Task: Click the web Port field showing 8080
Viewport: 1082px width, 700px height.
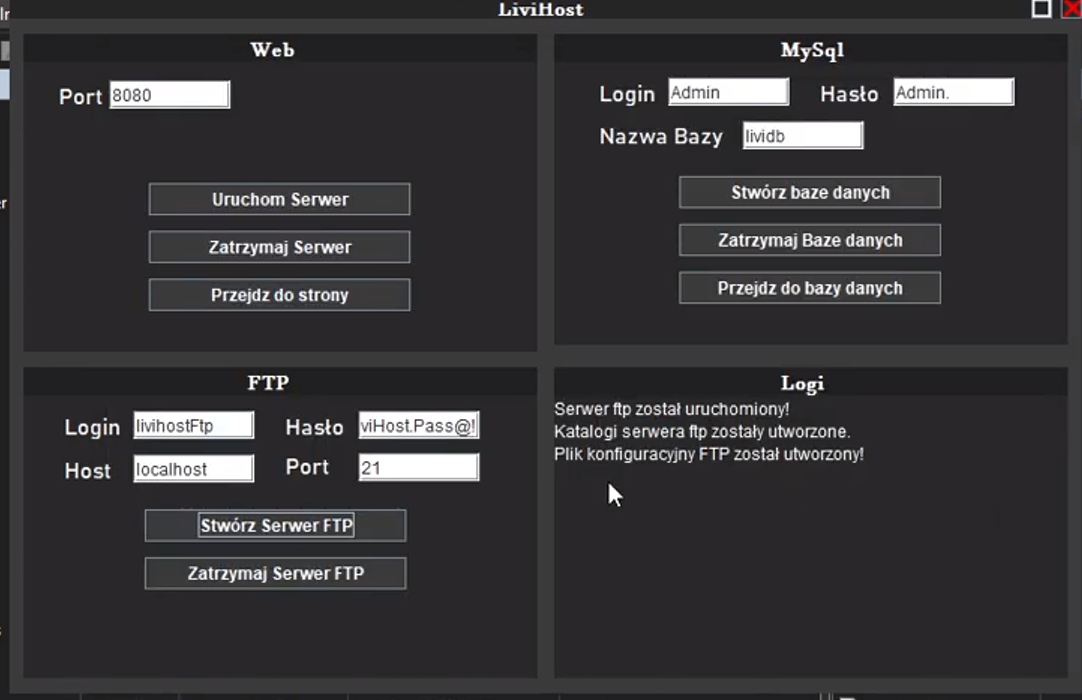Action: click(x=168, y=94)
